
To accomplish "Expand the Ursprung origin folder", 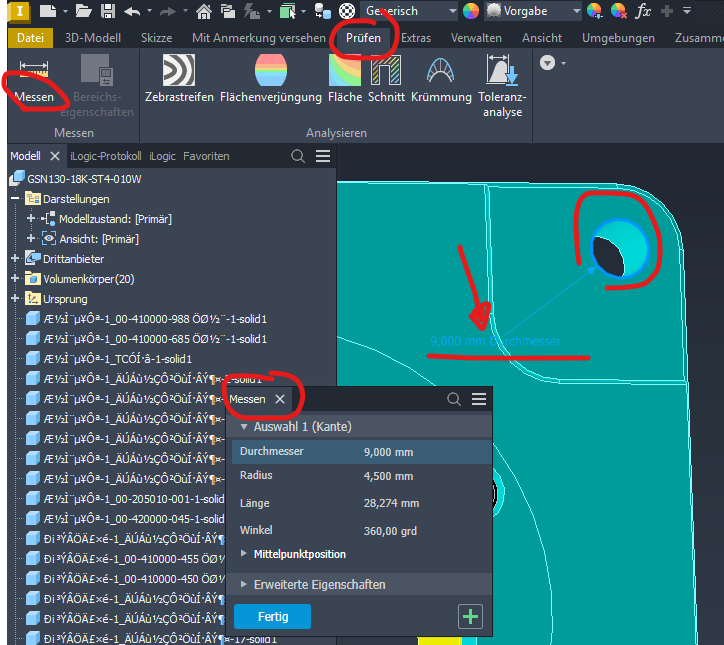I will [x=15, y=298].
